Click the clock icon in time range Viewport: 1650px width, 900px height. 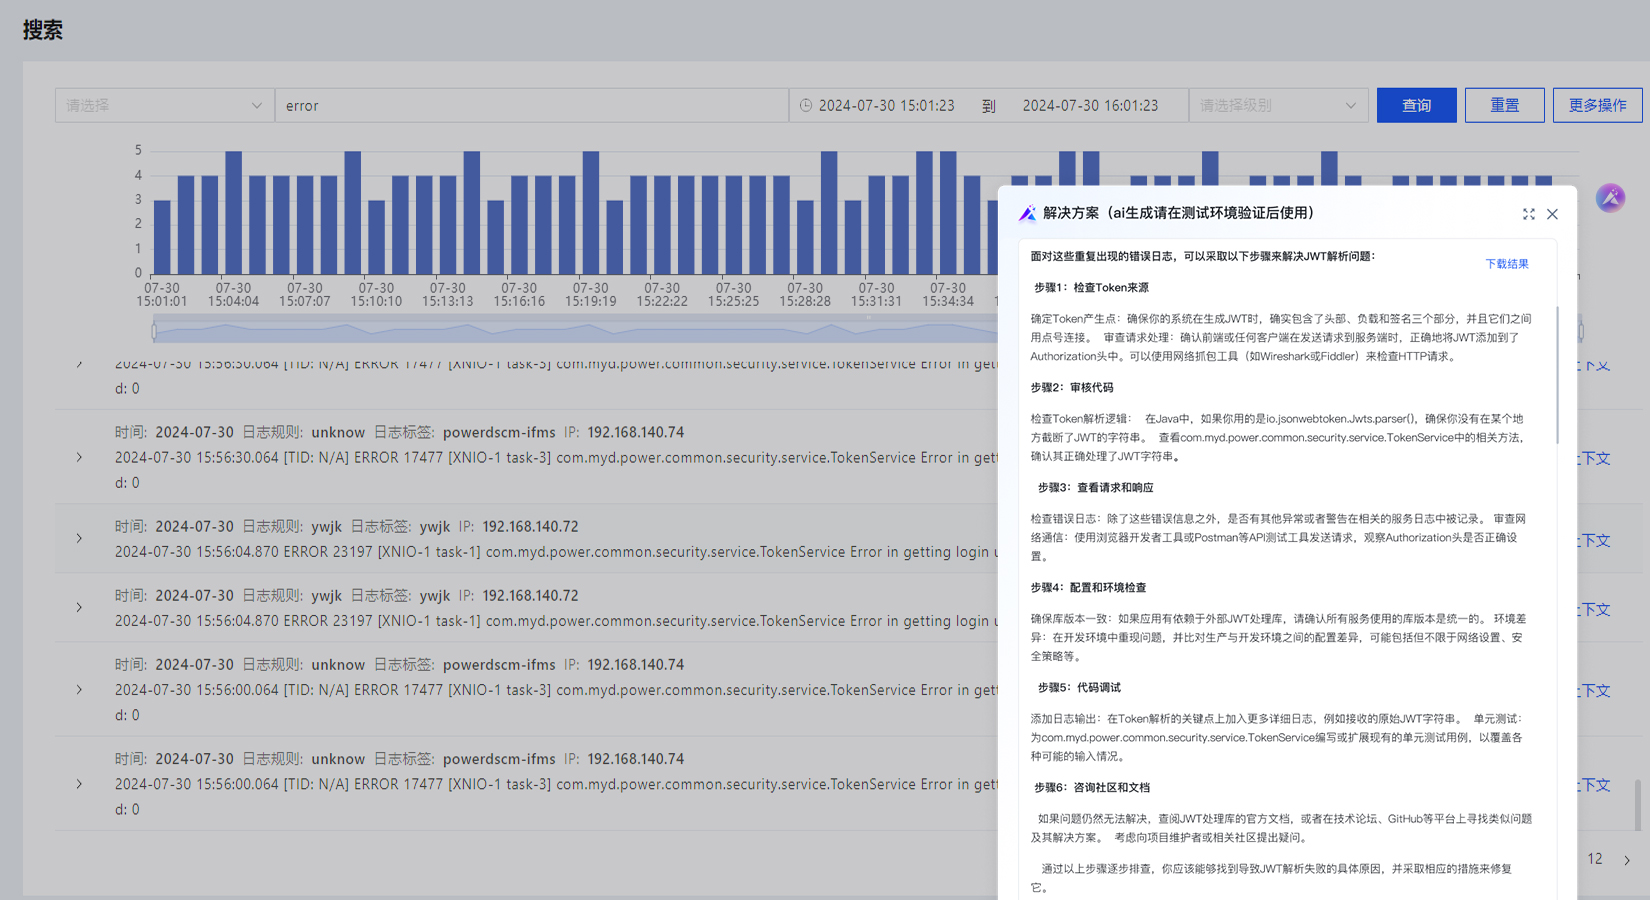point(806,105)
